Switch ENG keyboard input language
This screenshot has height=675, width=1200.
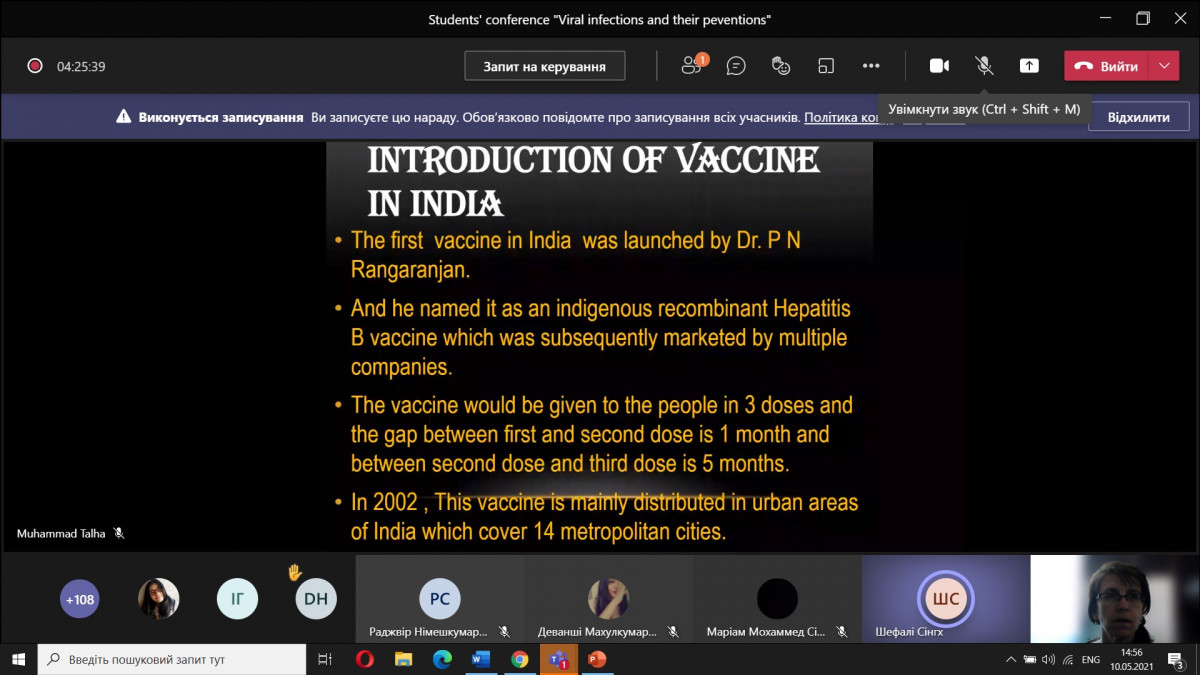coord(1091,660)
